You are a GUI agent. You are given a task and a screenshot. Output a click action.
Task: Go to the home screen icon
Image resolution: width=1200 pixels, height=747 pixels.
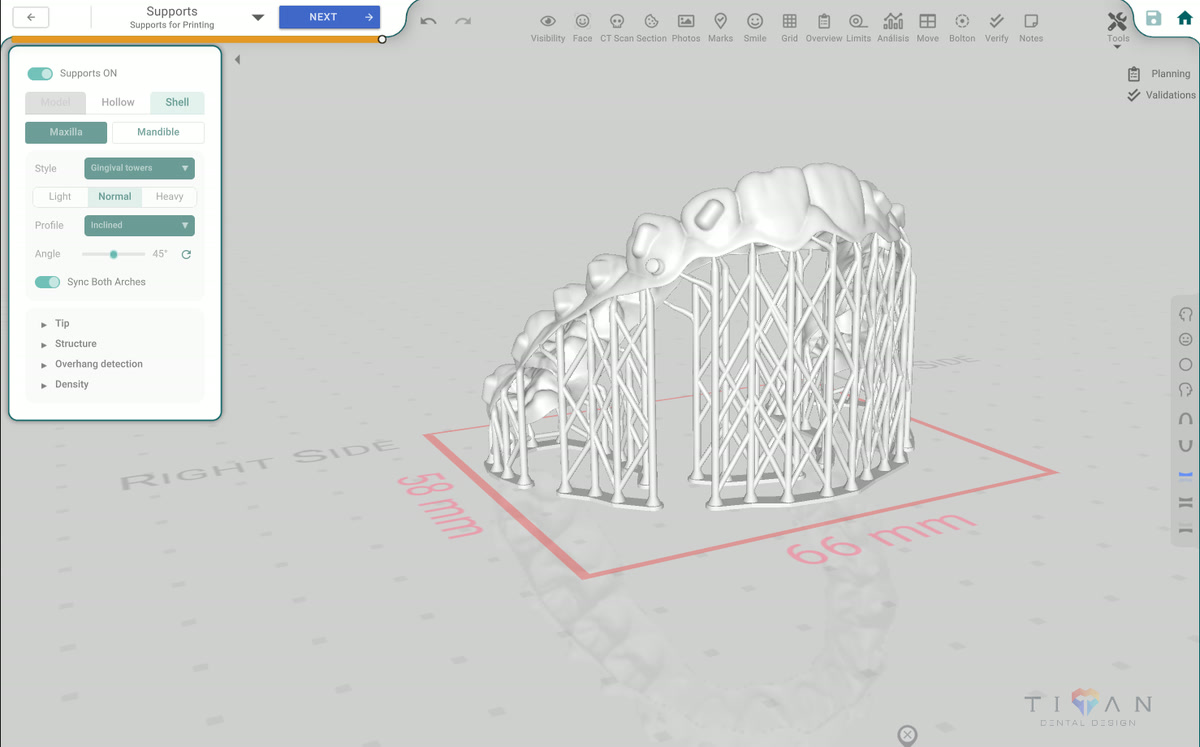[x=1185, y=18]
